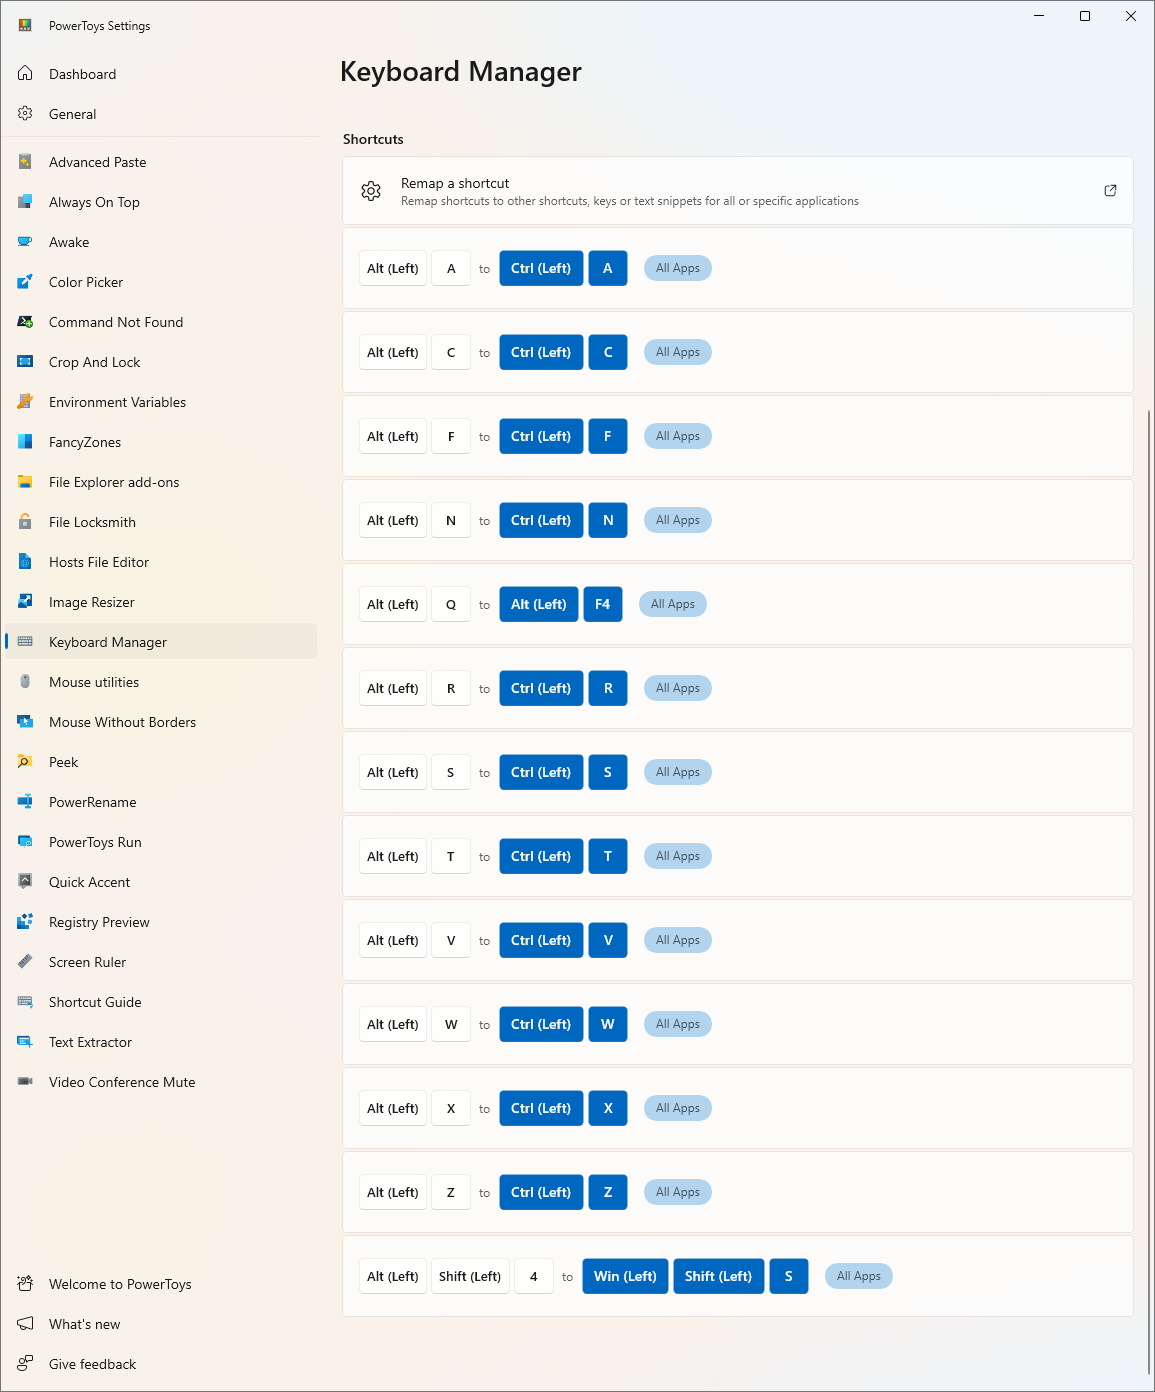This screenshot has height=1392, width=1155.
Task: Click All Apps badge in Alt+Q row
Action: 673,604
